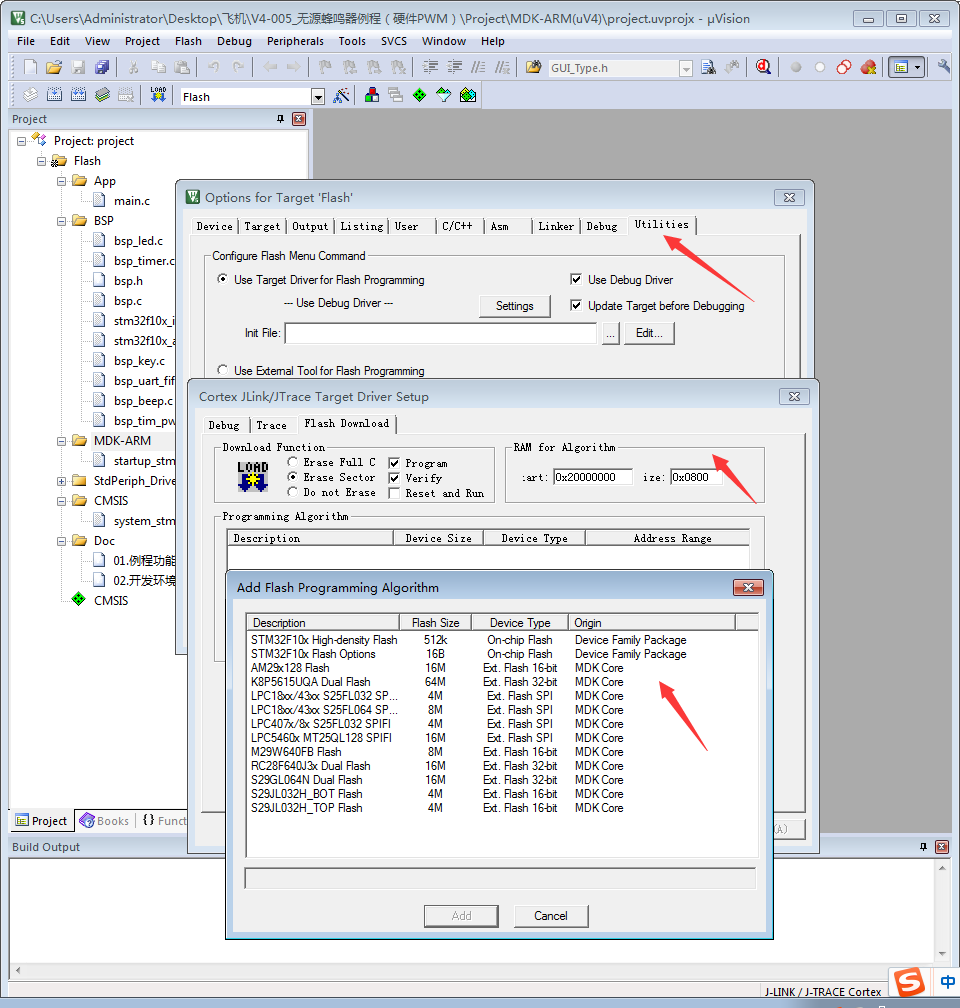Translate the current file
The image size is (960, 1008).
(30, 95)
